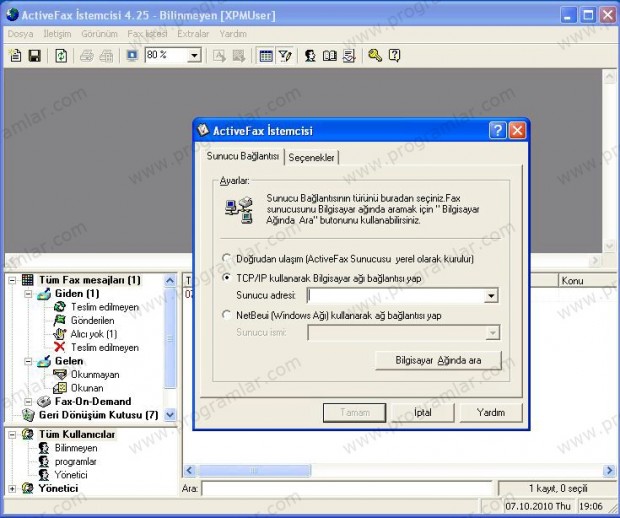Viewport: 620px width, 518px height.
Task: Open the filter funnel tool
Action: pos(285,56)
